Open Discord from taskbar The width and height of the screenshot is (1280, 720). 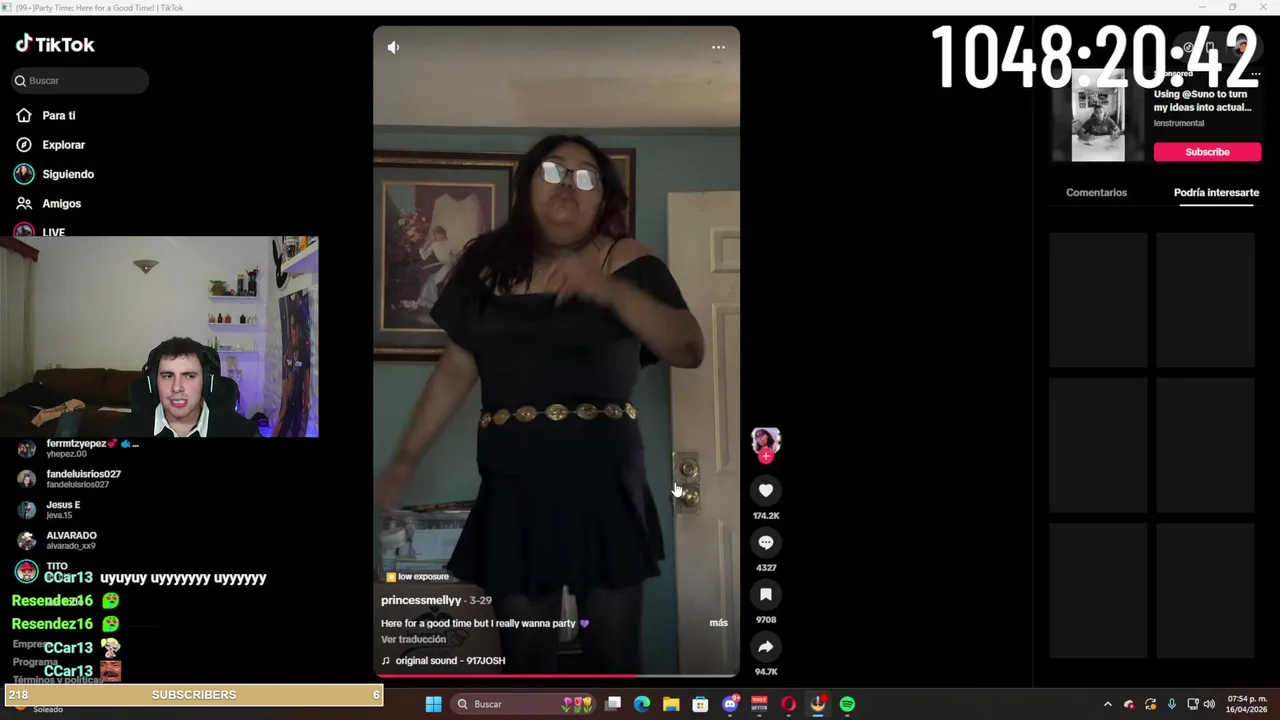coord(730,704)
